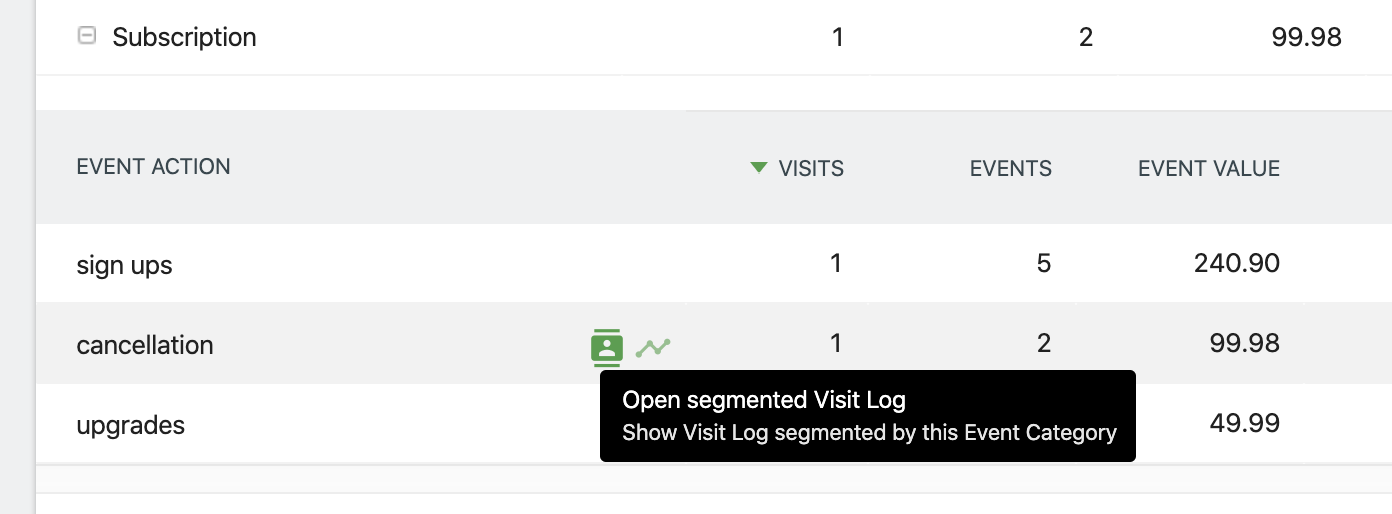
Task: Open segmented Visit Log for cancellation
Action: pyautogui.click(x=606, y=347)
